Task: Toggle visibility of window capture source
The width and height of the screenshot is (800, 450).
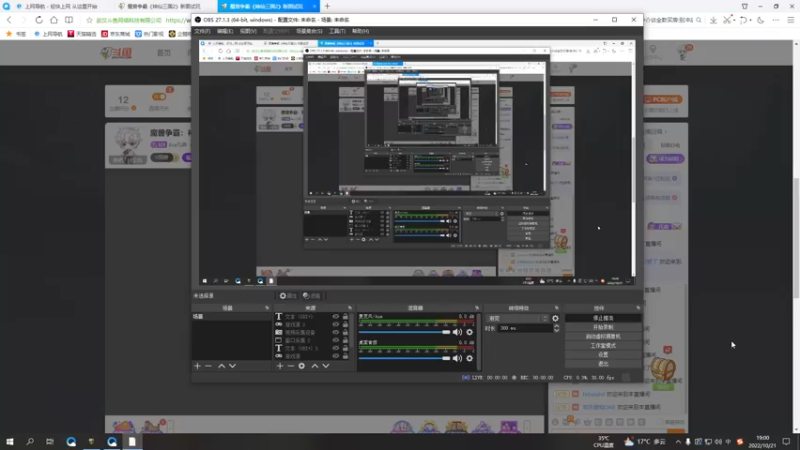Action: tap(335, 340)
